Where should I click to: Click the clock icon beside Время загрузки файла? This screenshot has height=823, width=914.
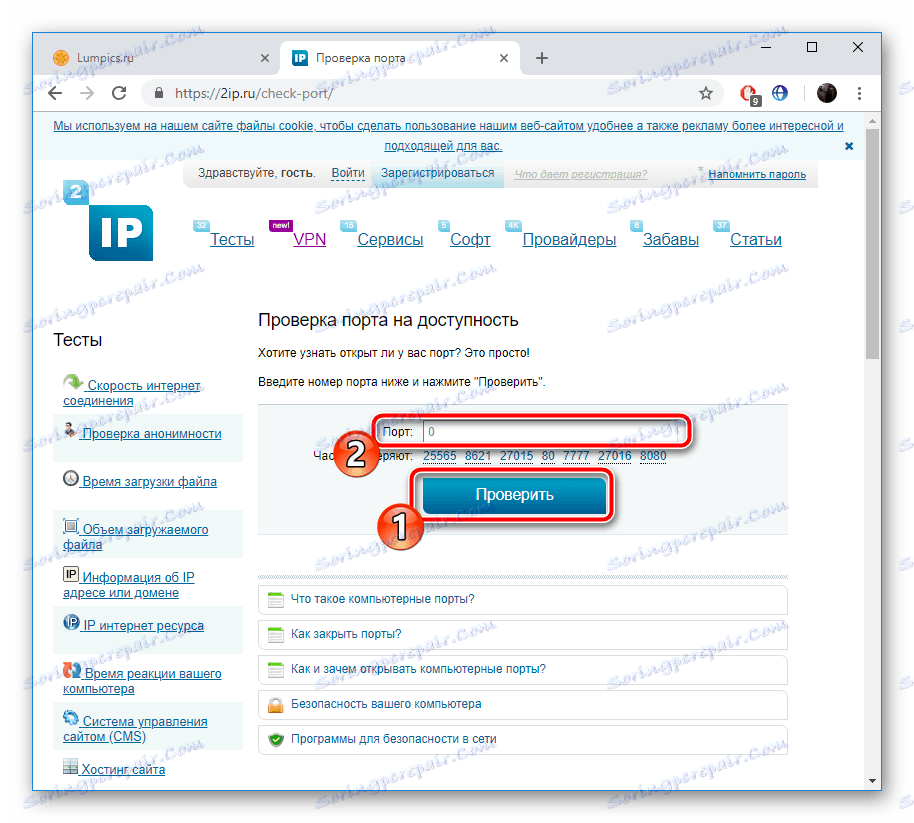pos(70,478)
